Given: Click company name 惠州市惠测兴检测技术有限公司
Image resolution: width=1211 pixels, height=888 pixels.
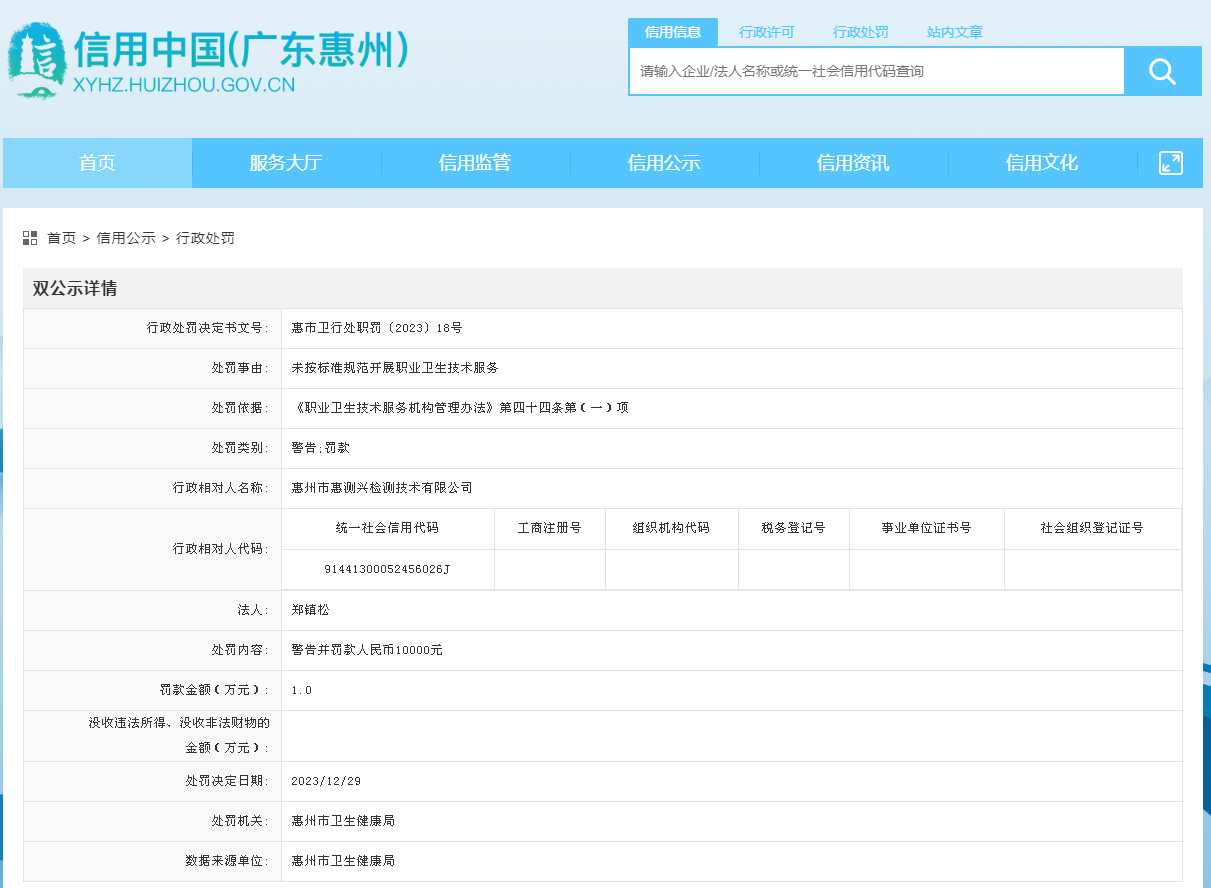Looking at the screenshot, I should [x=382, y=488].
